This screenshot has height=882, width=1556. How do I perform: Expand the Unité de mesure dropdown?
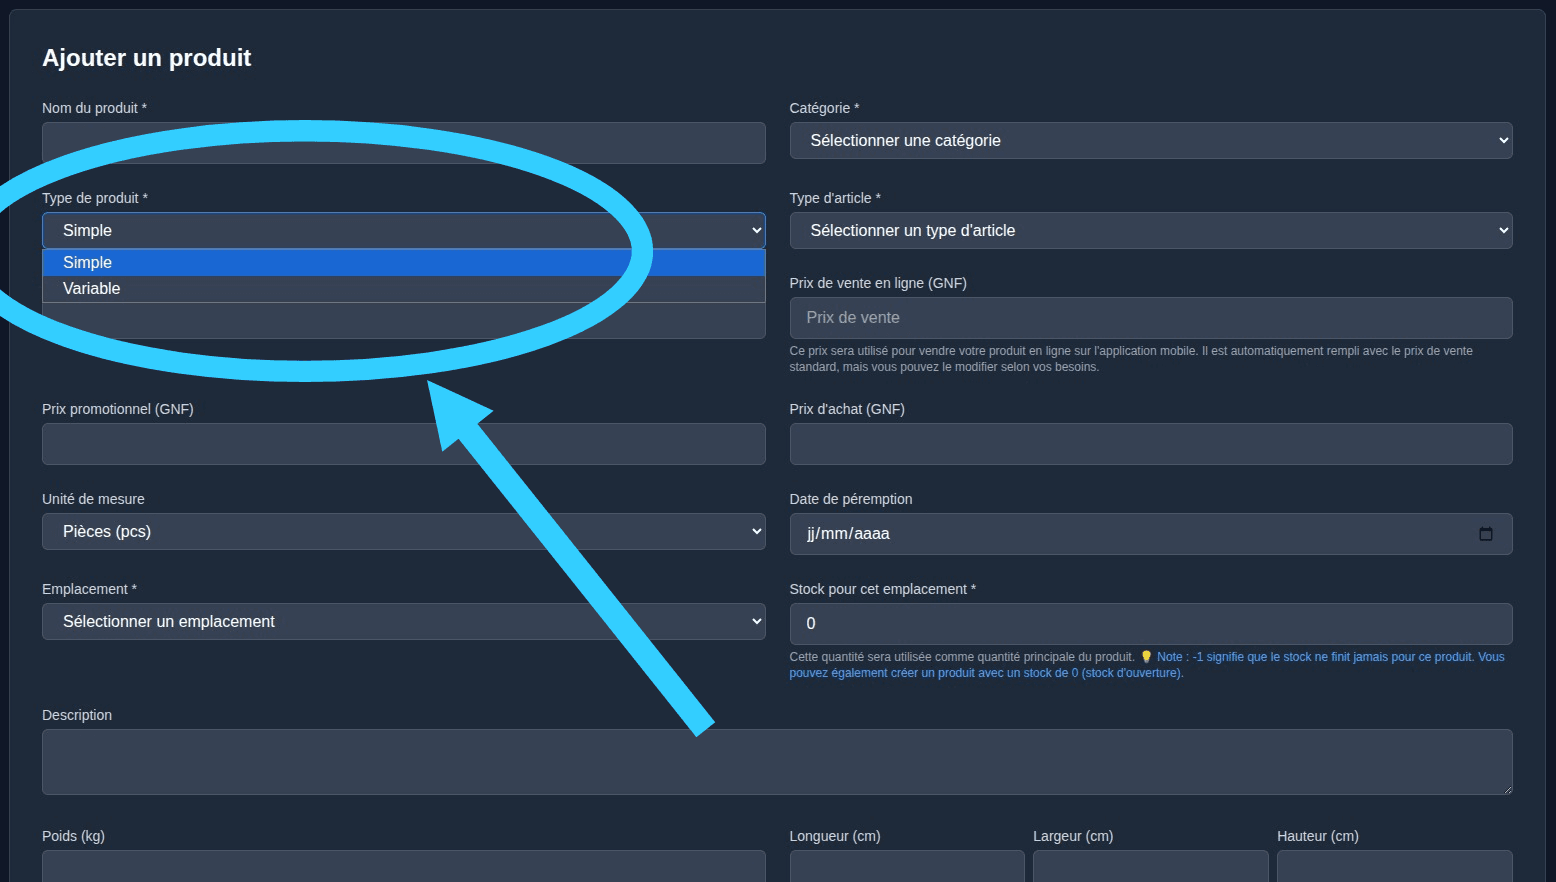click(x=403, y=531)
